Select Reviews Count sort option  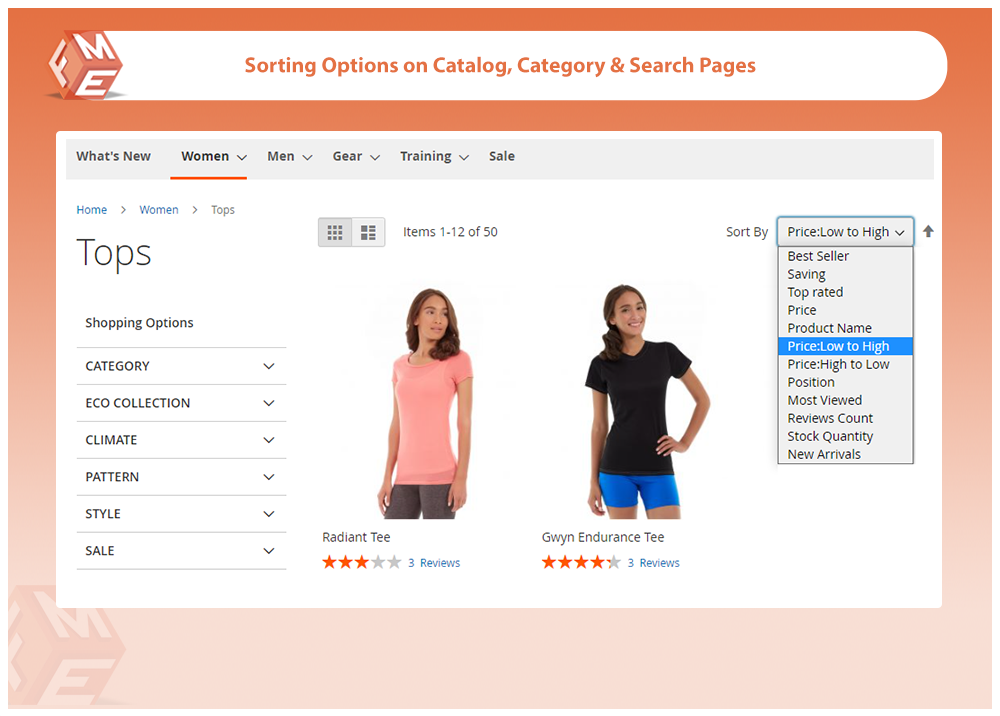(x=846, y=418)
